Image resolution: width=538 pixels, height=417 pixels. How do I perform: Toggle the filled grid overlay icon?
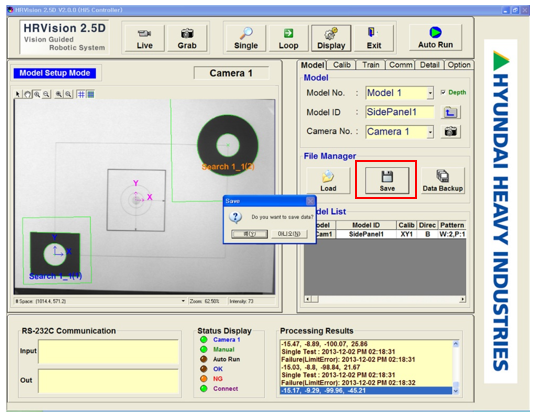90,94
